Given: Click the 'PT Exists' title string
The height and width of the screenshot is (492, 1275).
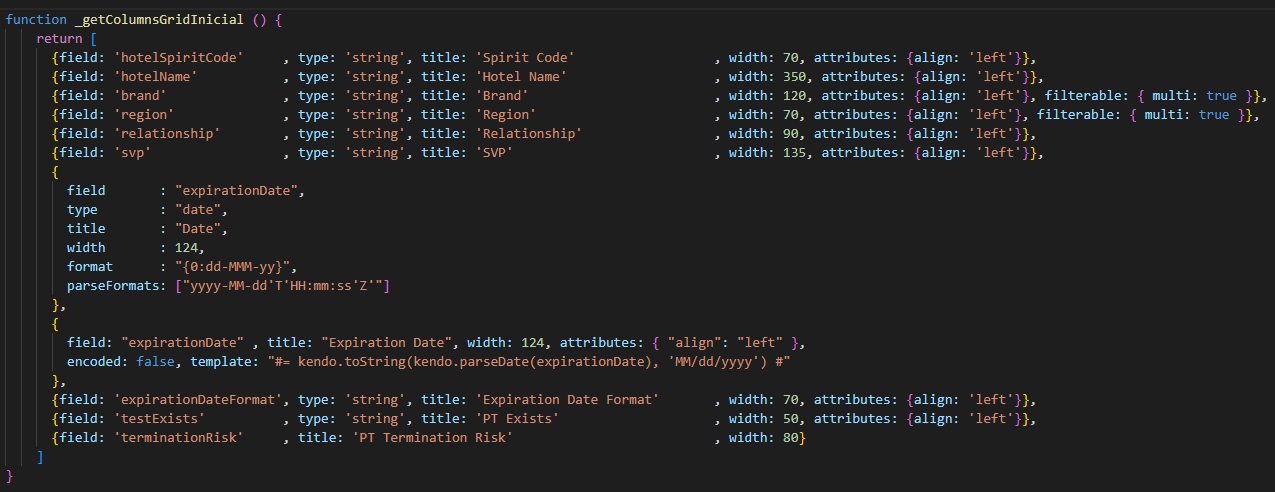Looking at the screenshot, I should (518, 419).
